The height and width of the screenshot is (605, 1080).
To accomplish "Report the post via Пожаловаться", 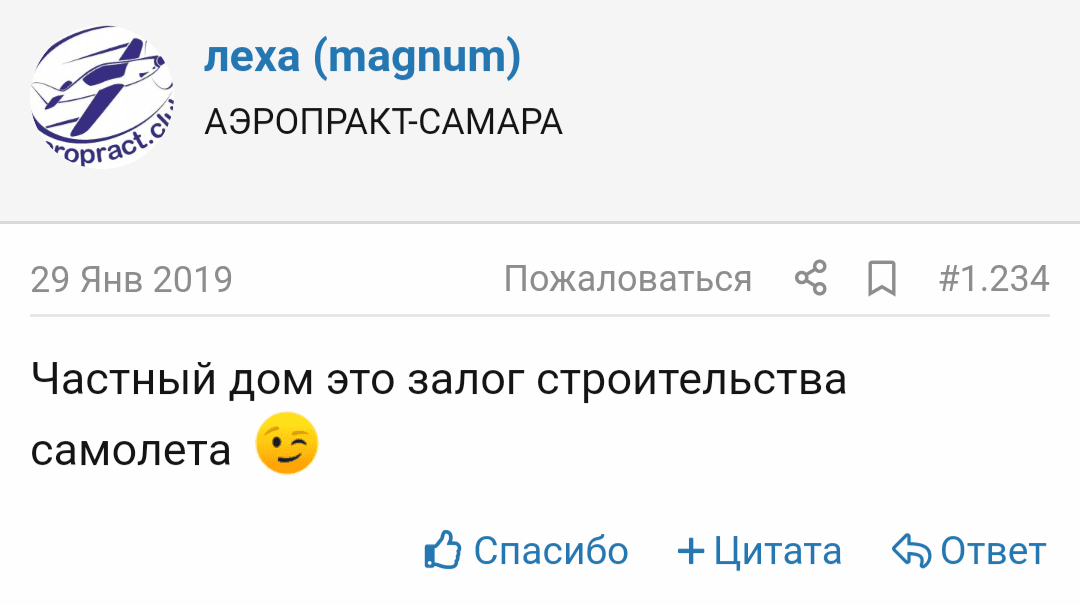I will (627, 279).
